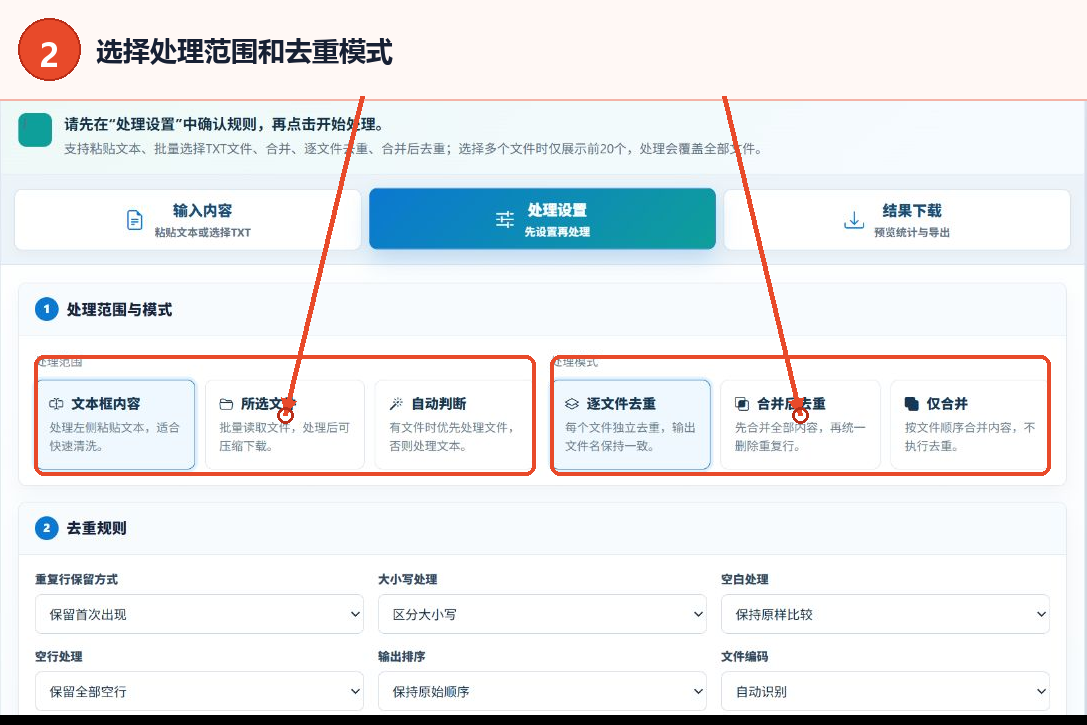Select the 文本框内容 scope option
This screenshot has height=725, width=1087.
pos(116,424)
